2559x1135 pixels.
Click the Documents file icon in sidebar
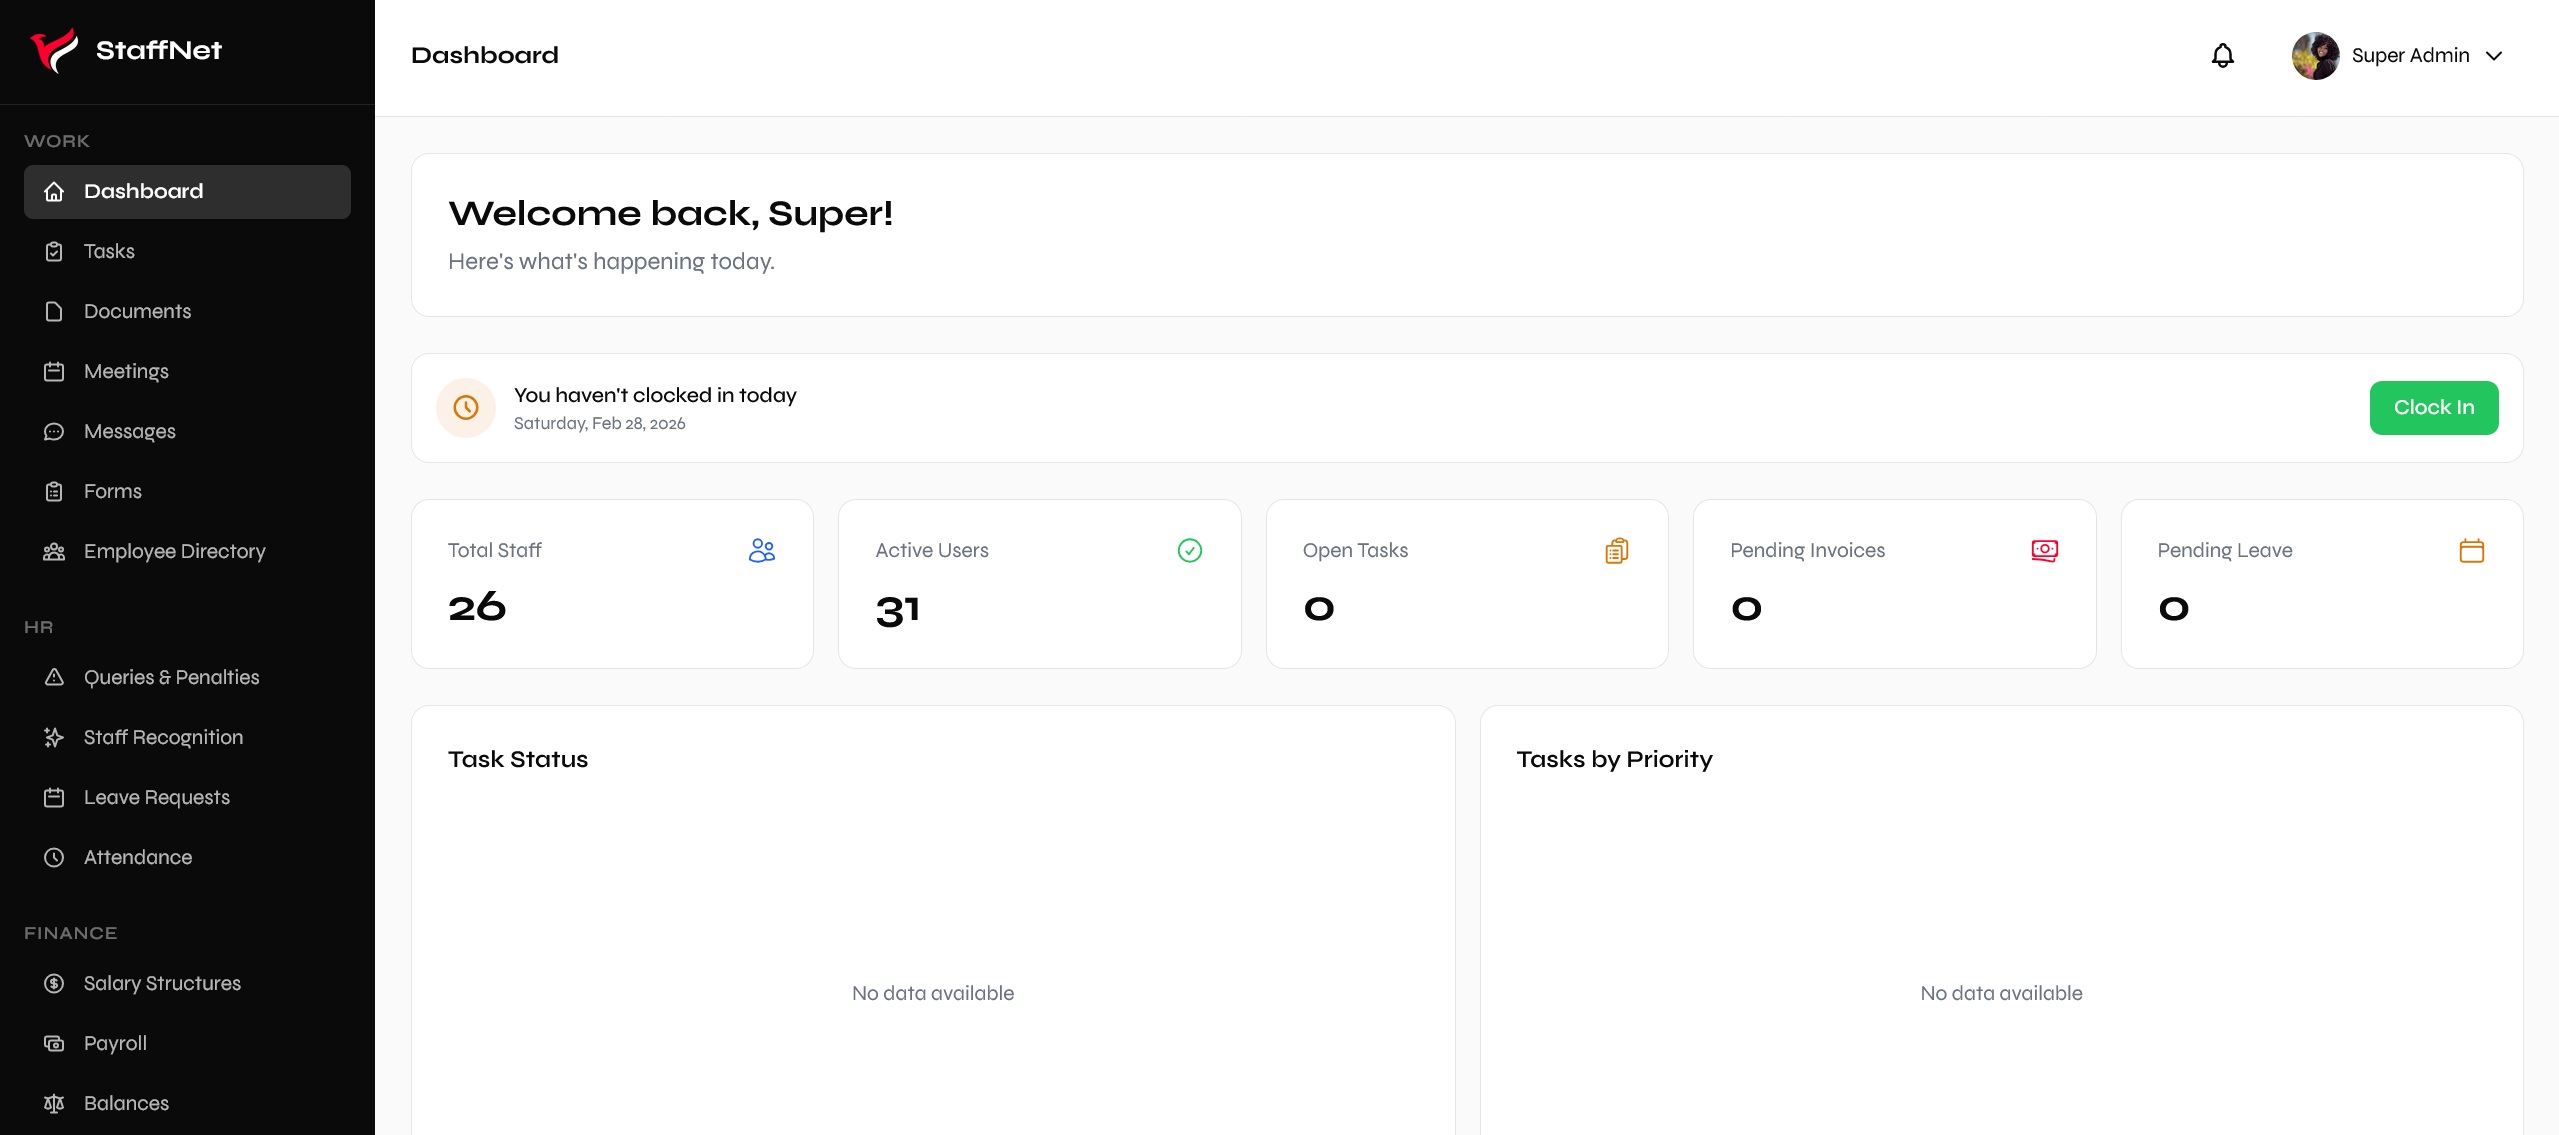(54, 311)
